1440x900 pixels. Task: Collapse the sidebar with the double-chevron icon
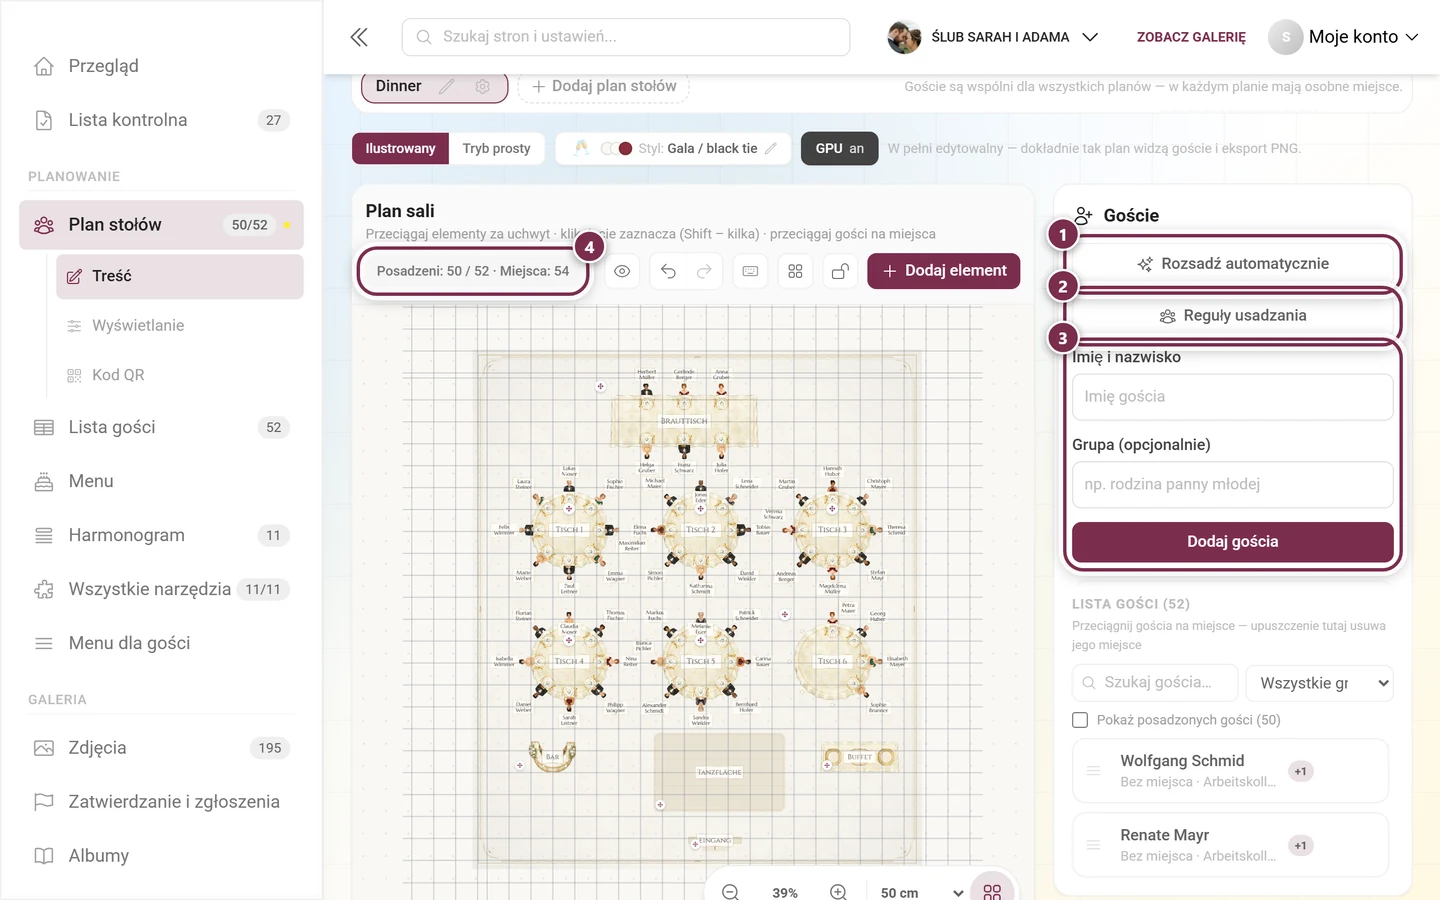pos(359,37)
